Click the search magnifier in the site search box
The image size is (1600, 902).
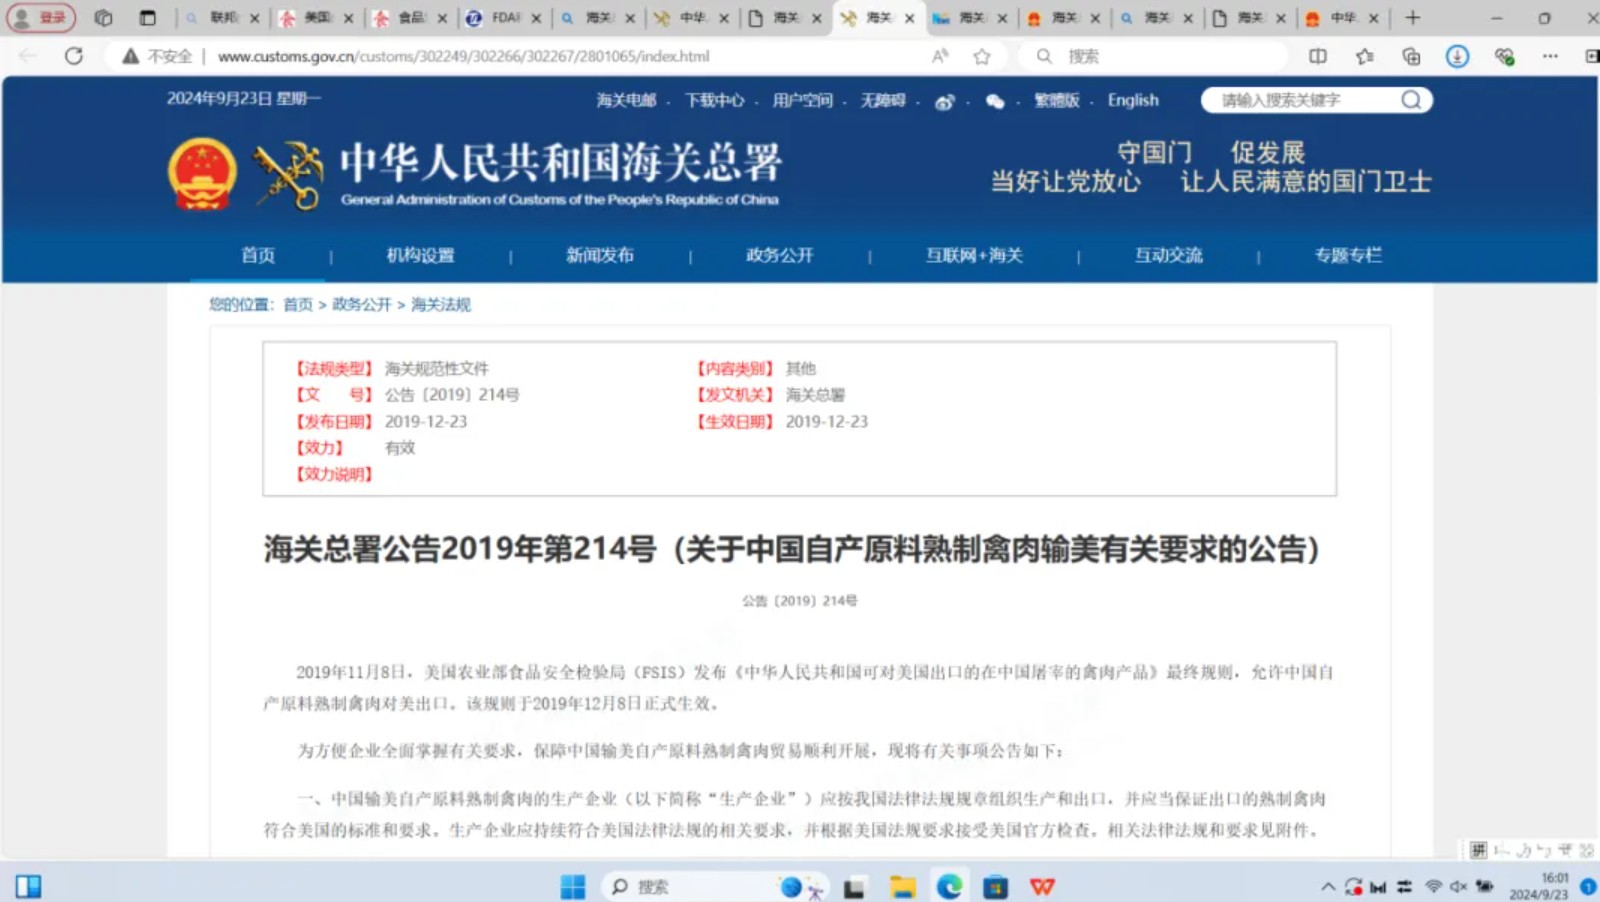click(x=1411, y=100)
